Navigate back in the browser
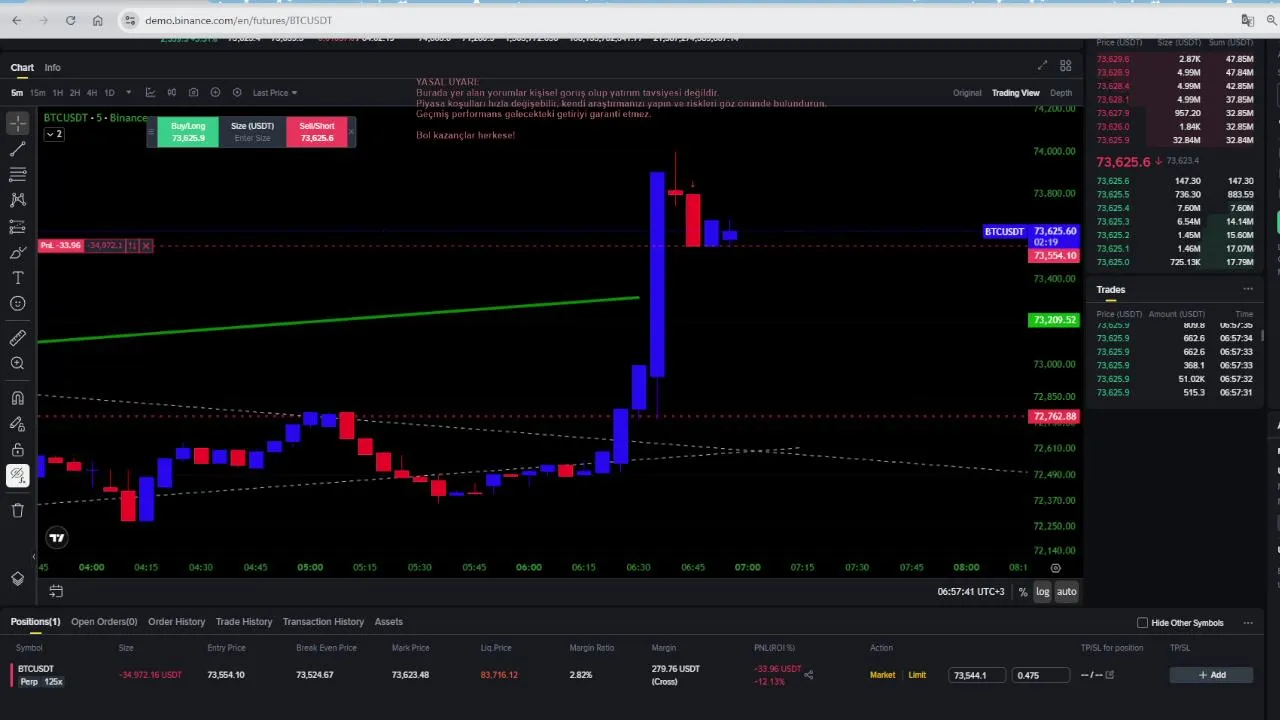 click(17, 20)
